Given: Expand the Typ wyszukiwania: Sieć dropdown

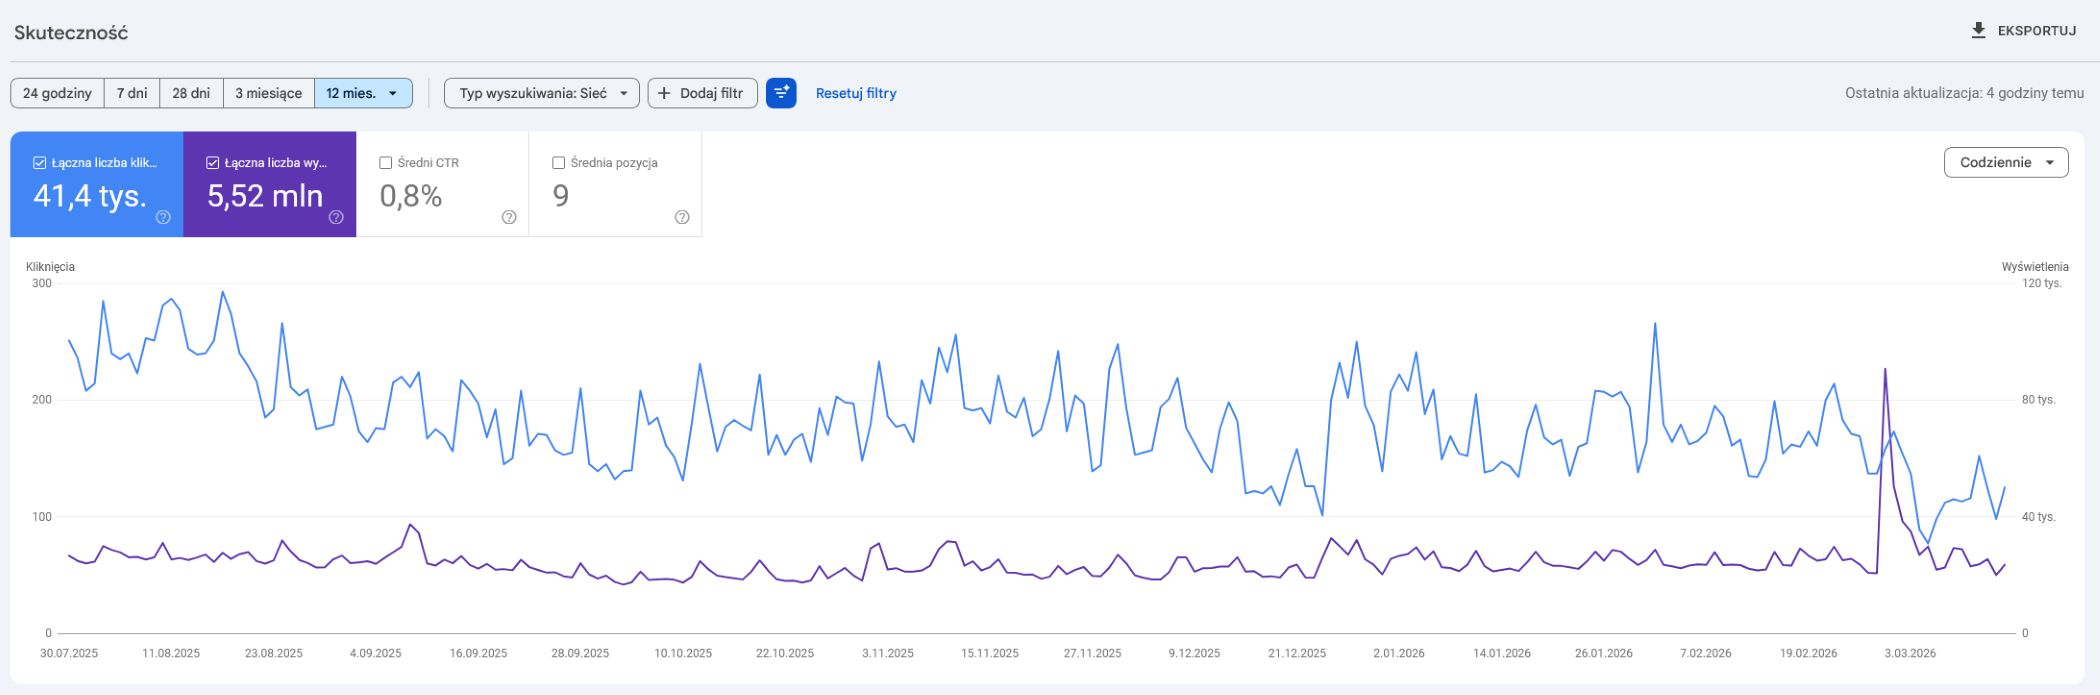Looking at the screenshot, I should [541, 93].
